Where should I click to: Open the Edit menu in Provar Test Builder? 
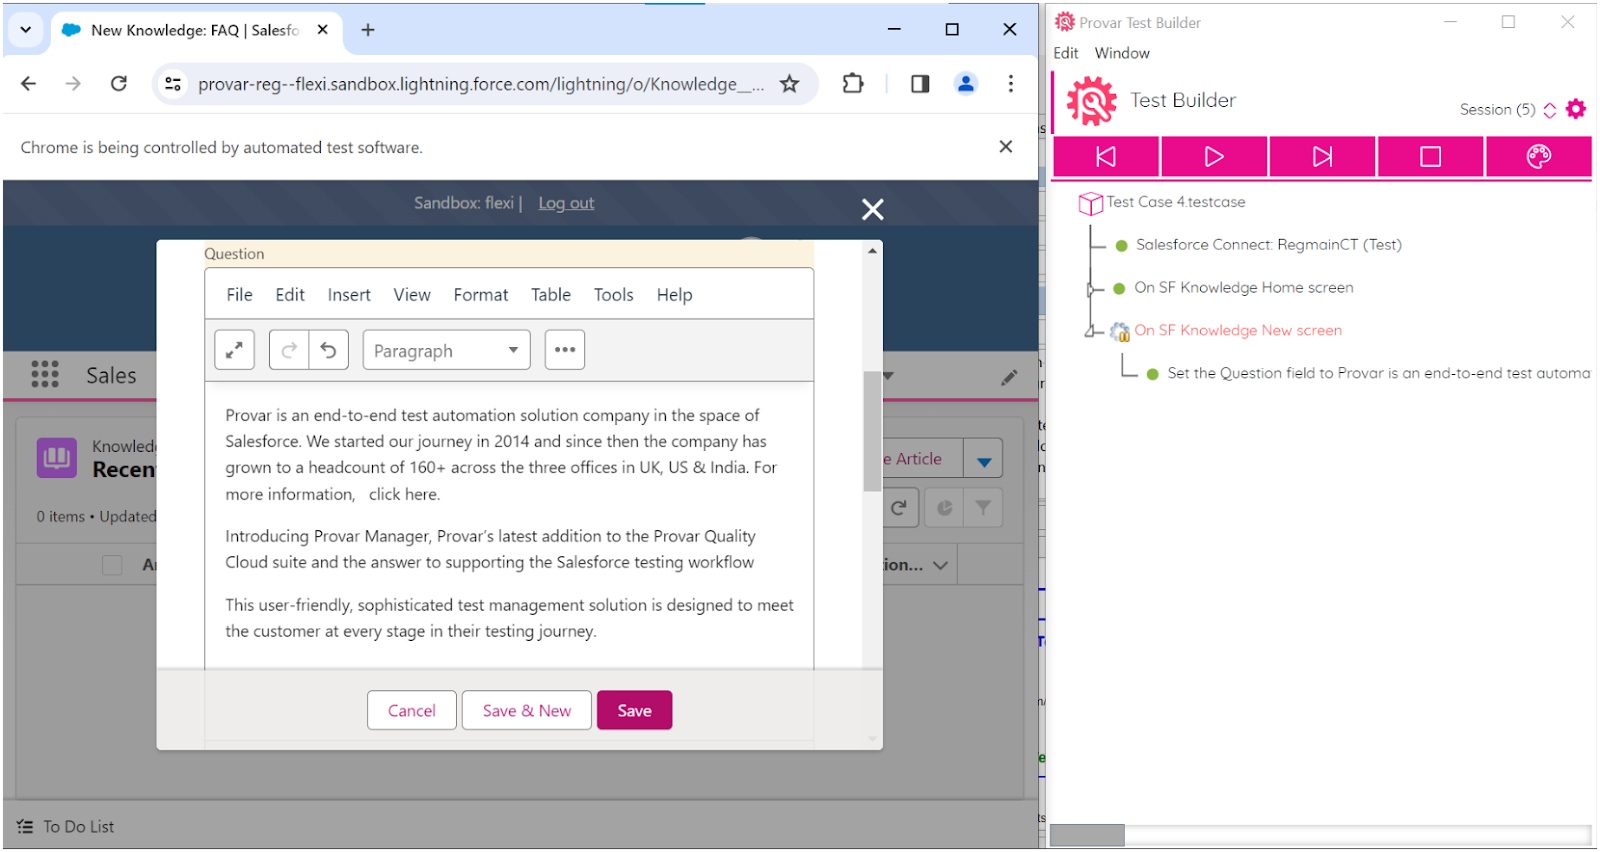(x=1066, y=53)
